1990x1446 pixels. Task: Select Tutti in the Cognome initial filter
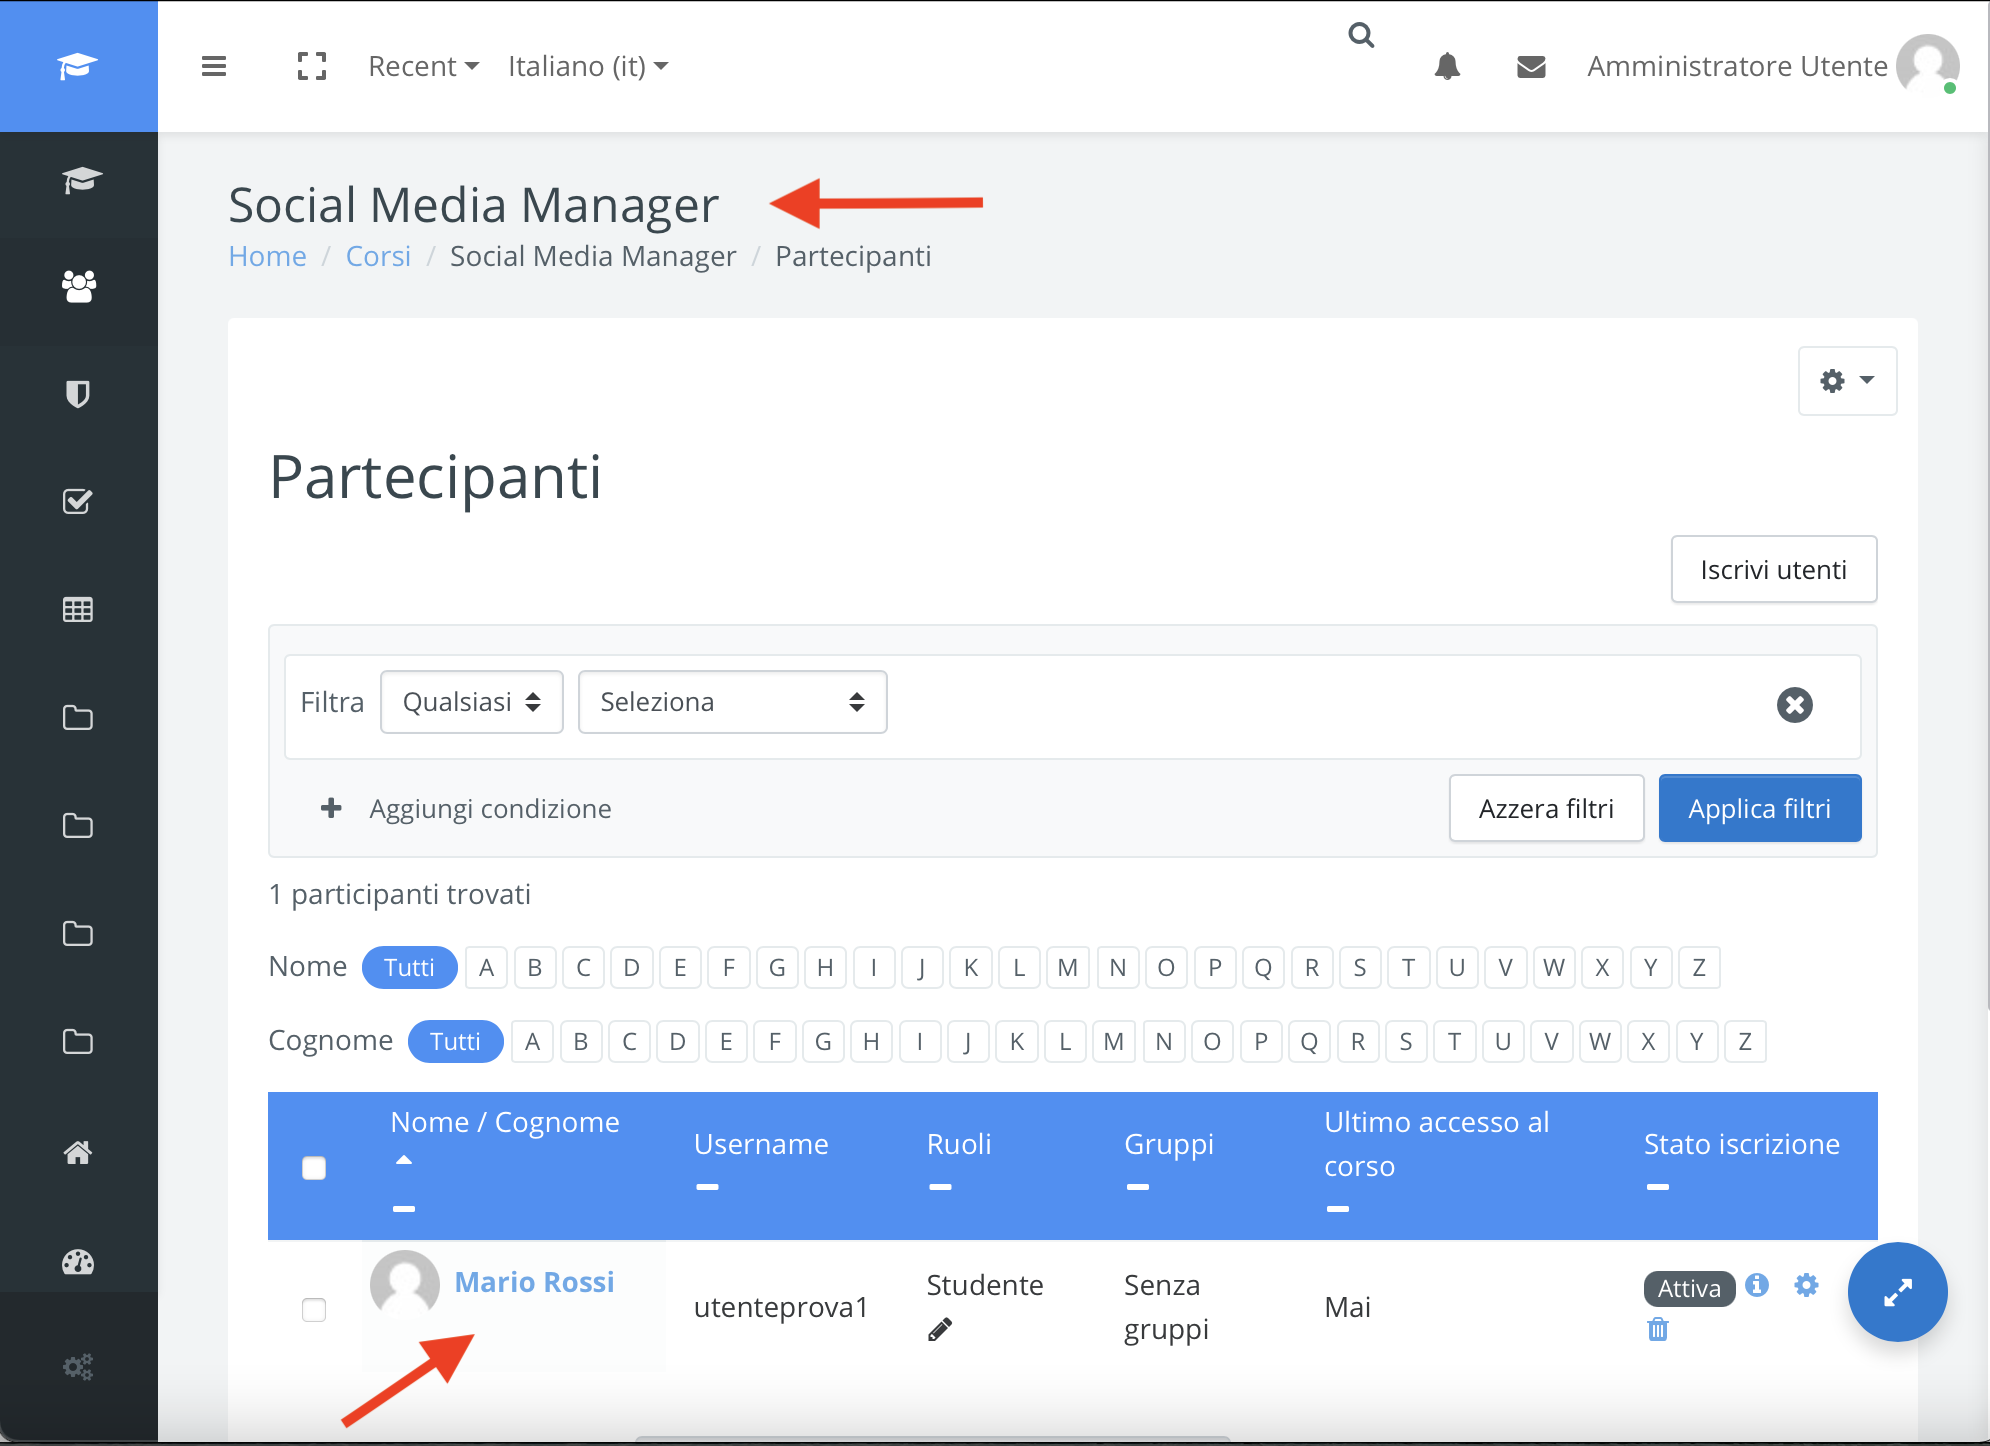[x=455, y=1041]
